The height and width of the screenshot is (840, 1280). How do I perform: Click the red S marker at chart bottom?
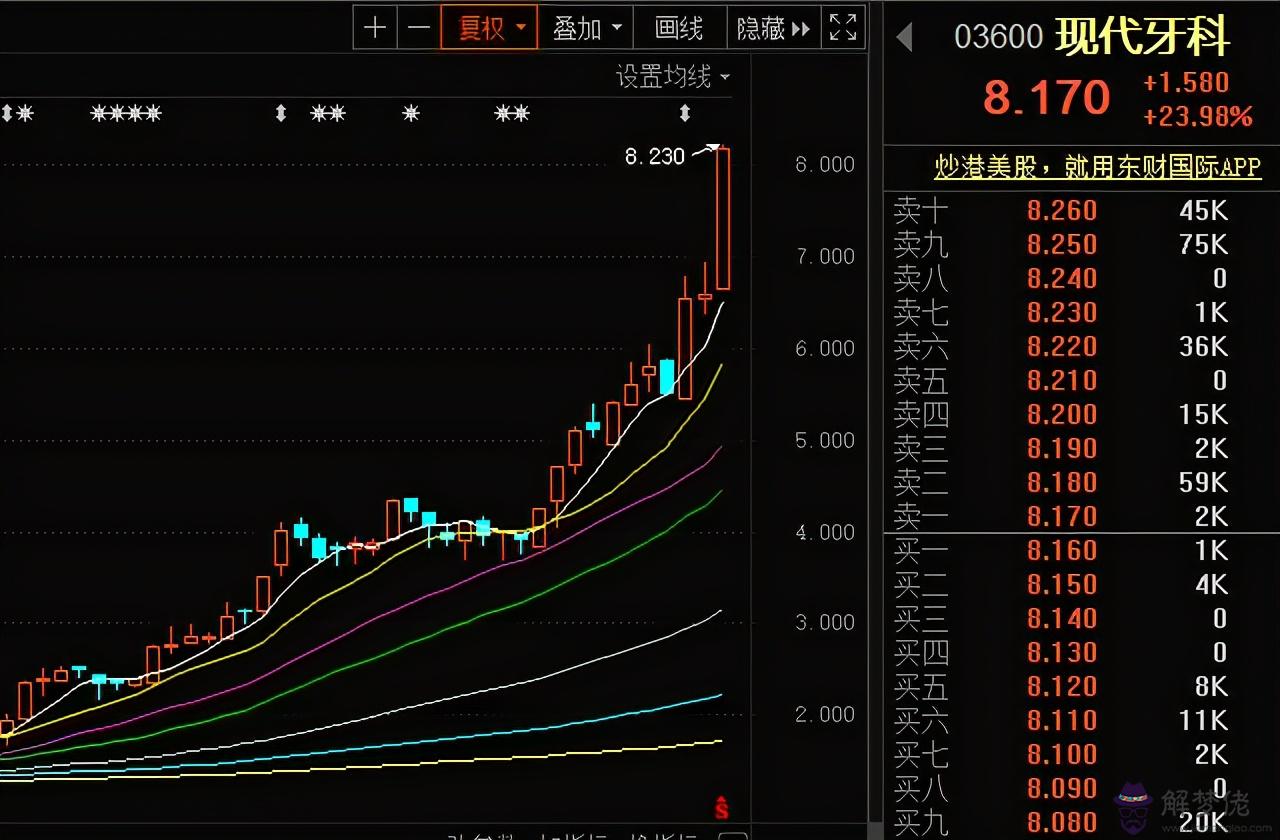721,806
